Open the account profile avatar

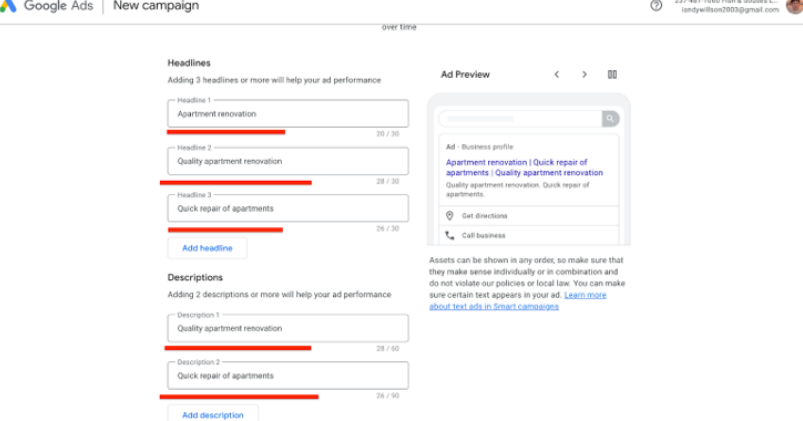(x=794, y=5)
